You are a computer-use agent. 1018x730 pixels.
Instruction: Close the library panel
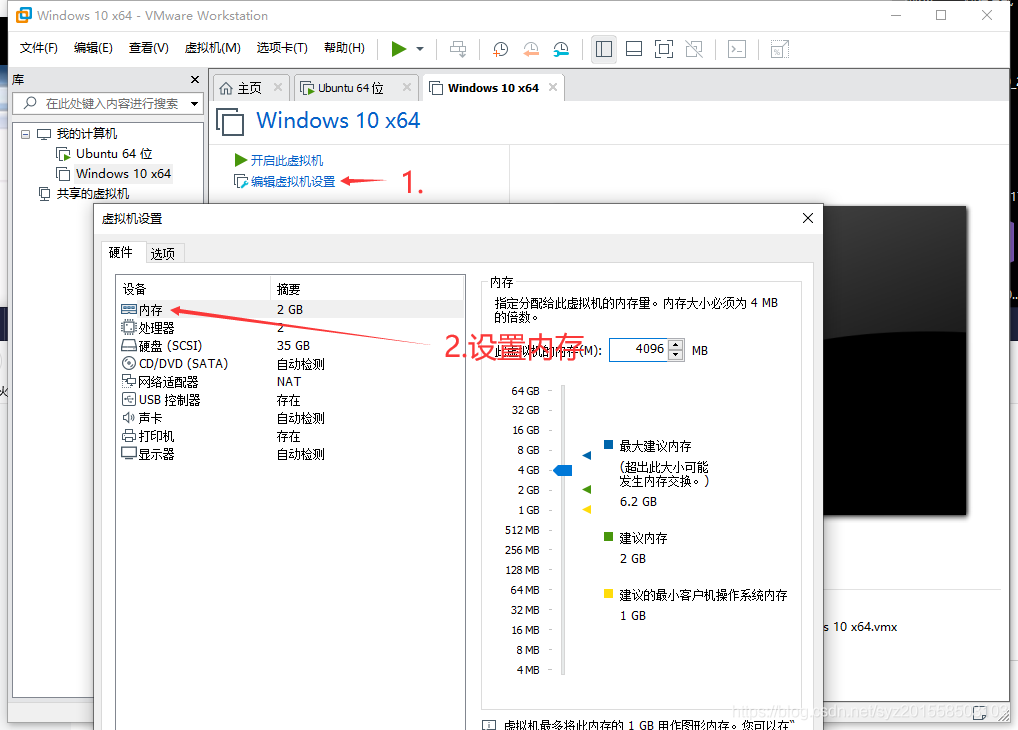(195, 79)
